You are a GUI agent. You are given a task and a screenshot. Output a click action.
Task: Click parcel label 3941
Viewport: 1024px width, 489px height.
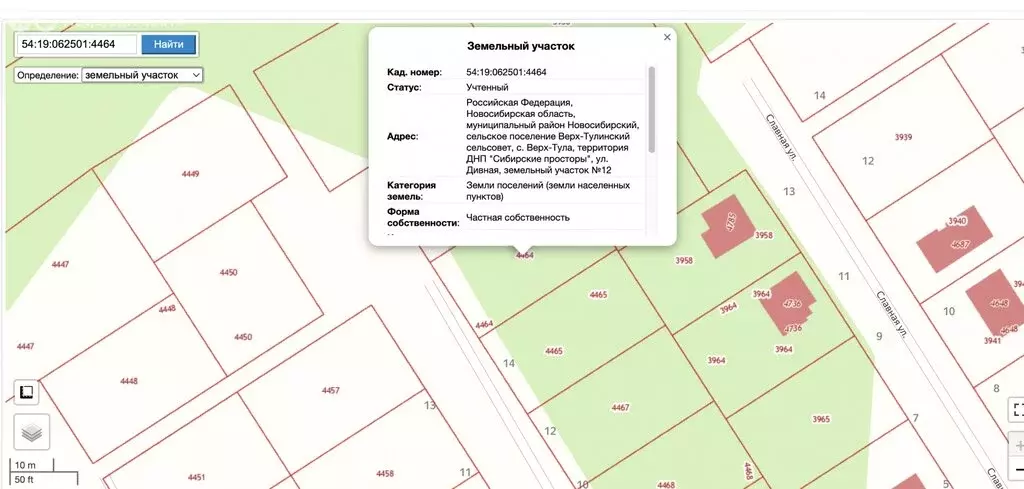point(991,340)
